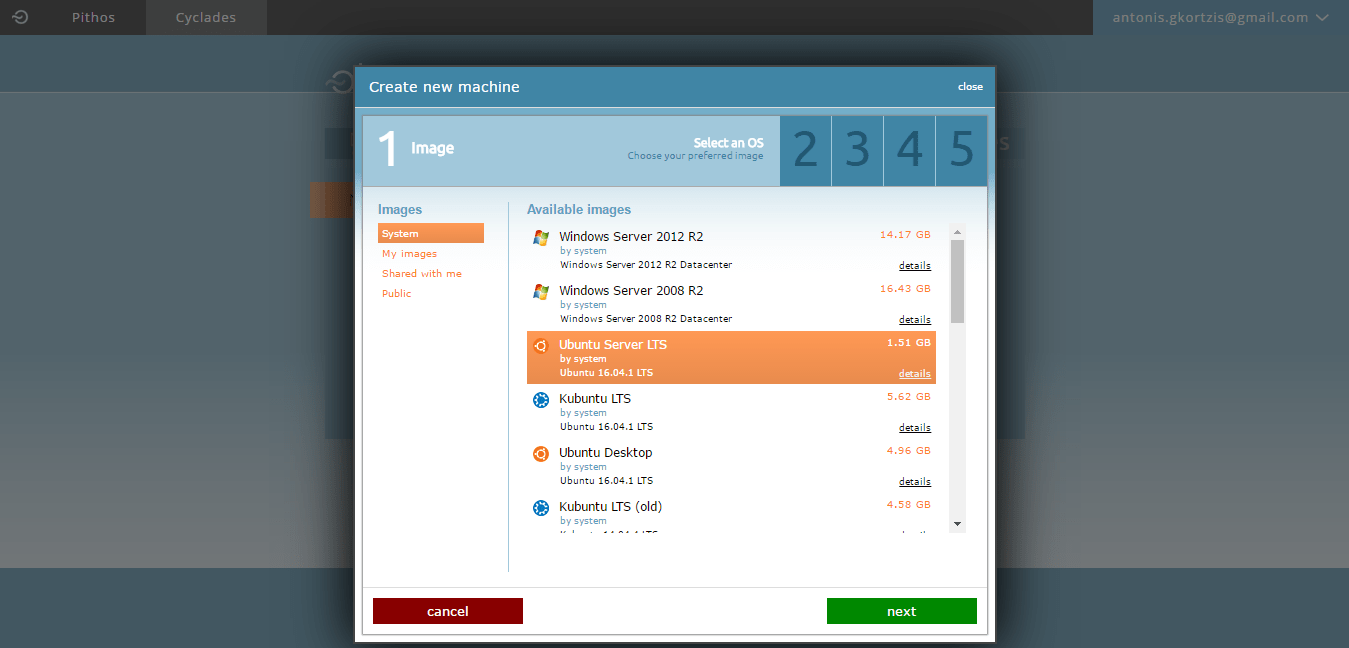Click the 16.43 GB size value
Viewport: 1349px width, 648px height.
tap(905, 289)
